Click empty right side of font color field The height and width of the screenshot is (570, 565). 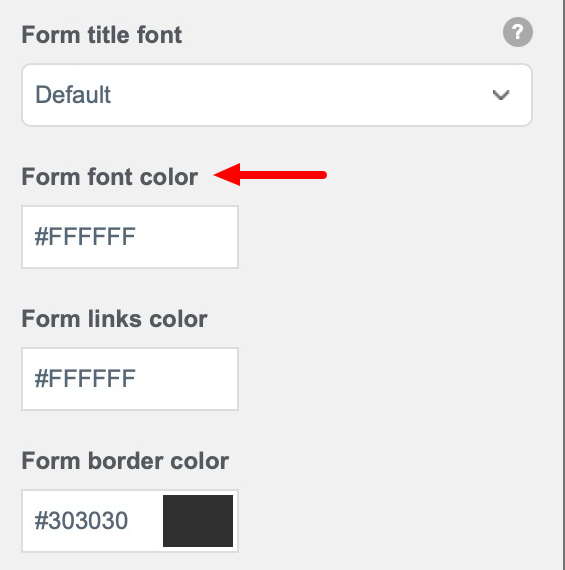click(x=187, y=237)
